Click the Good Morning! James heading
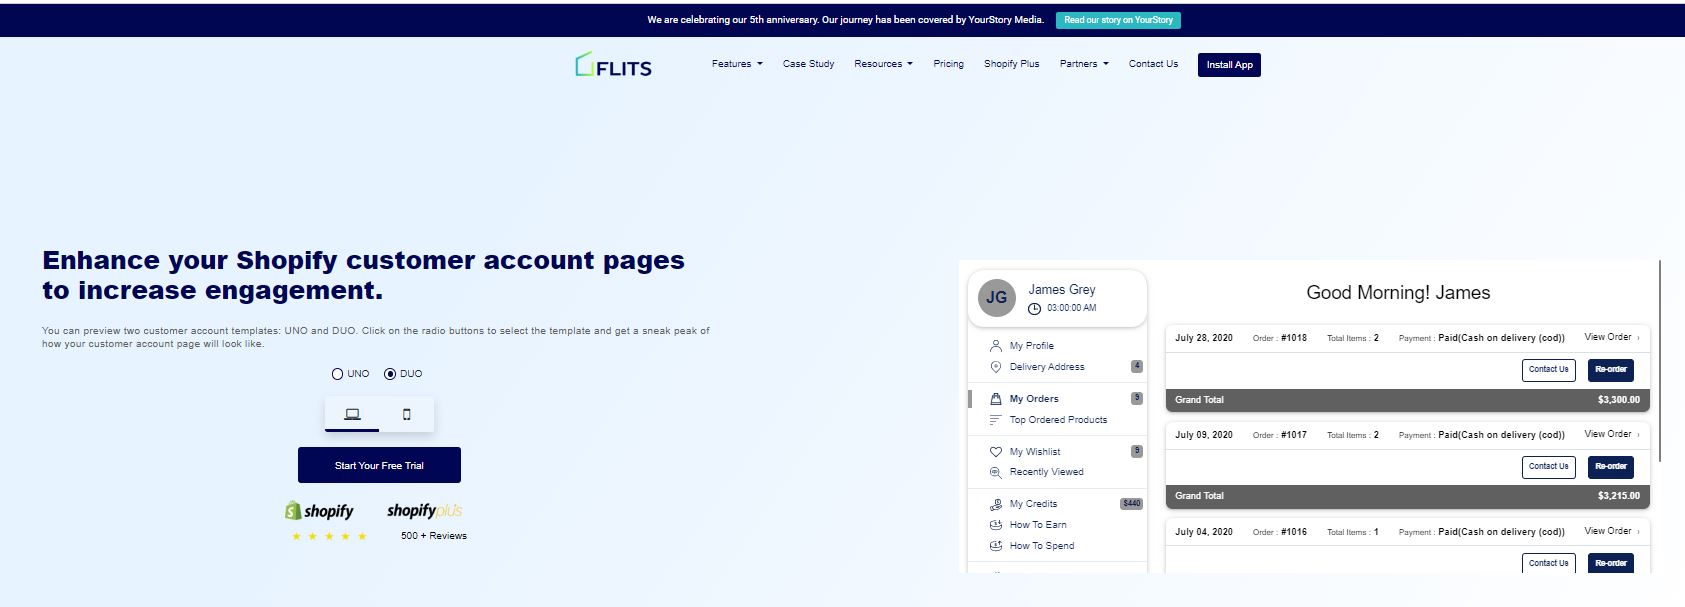Screen dimensions: 1685x607 pyautogui.click(x=1398, y=293)
